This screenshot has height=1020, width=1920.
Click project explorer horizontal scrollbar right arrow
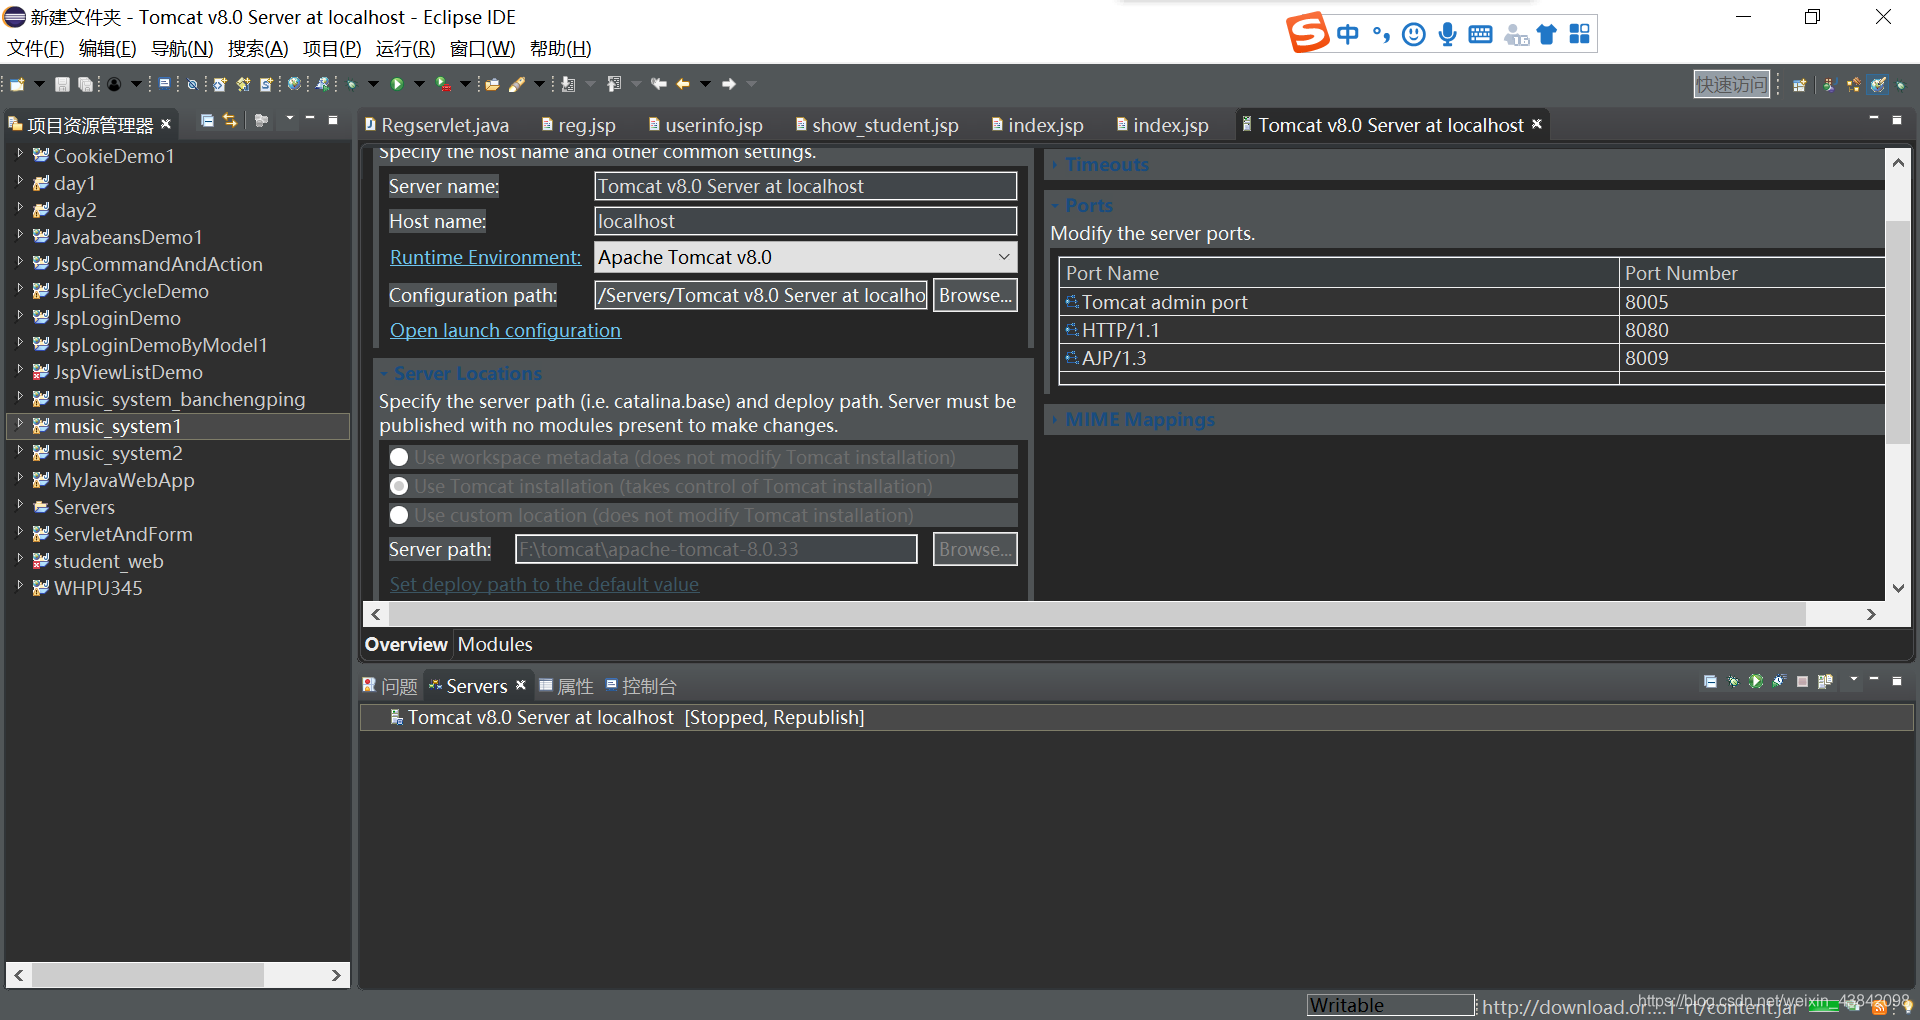(x=336, y=975)
